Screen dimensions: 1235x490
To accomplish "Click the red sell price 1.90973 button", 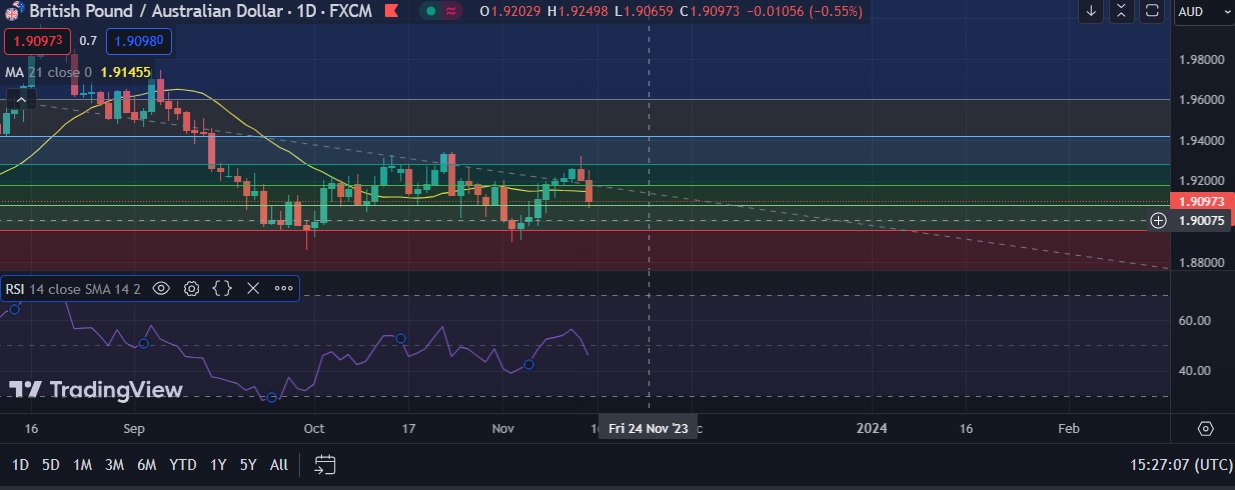I will click(x=37, y=41).
